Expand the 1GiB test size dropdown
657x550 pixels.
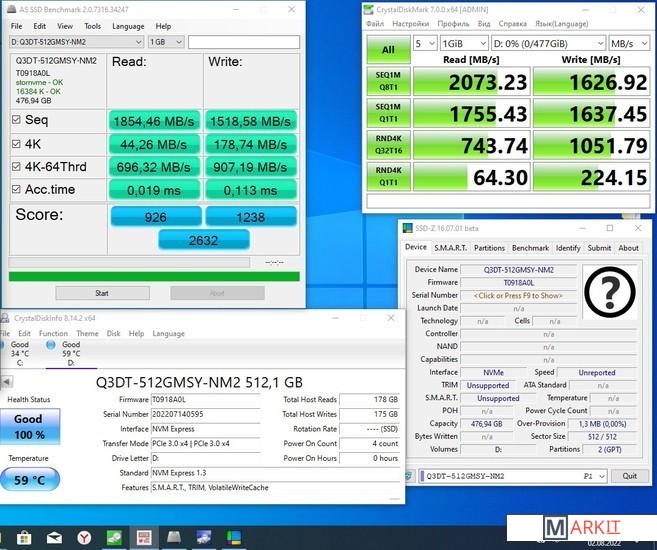pos(464,44)
